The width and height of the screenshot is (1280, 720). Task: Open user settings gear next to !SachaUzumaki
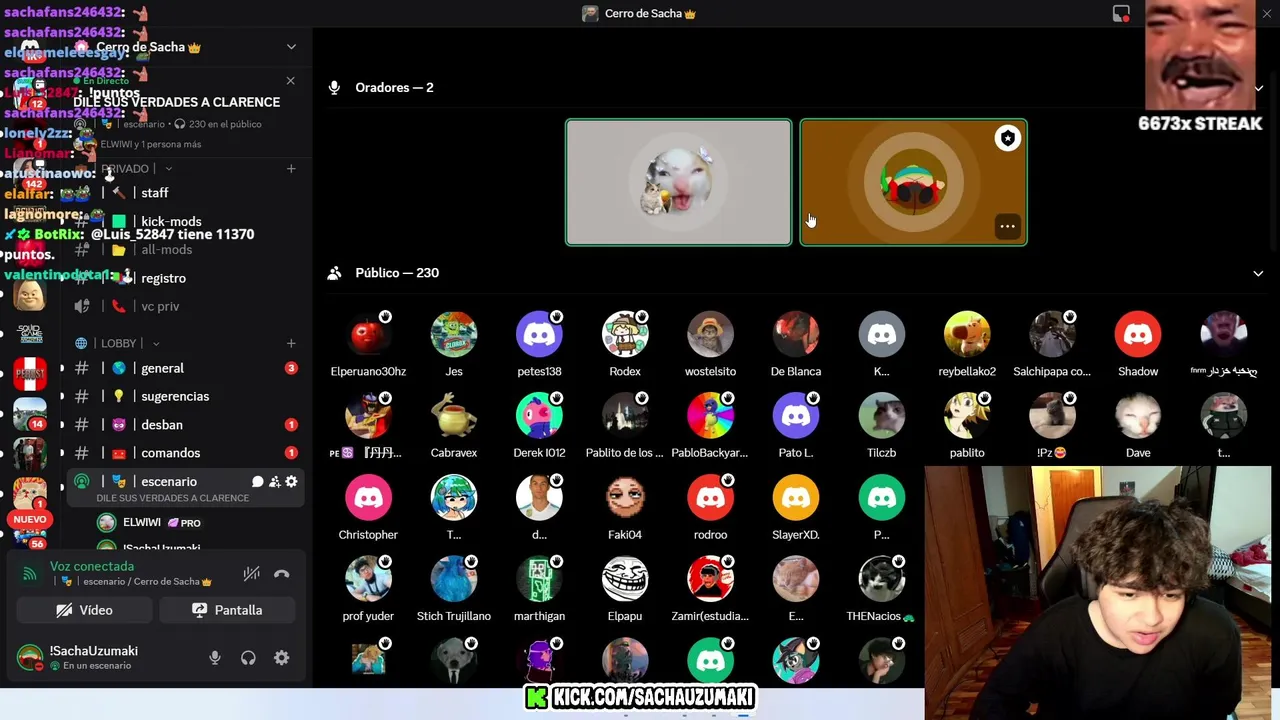pyautogui.click(x=282, y=658)
